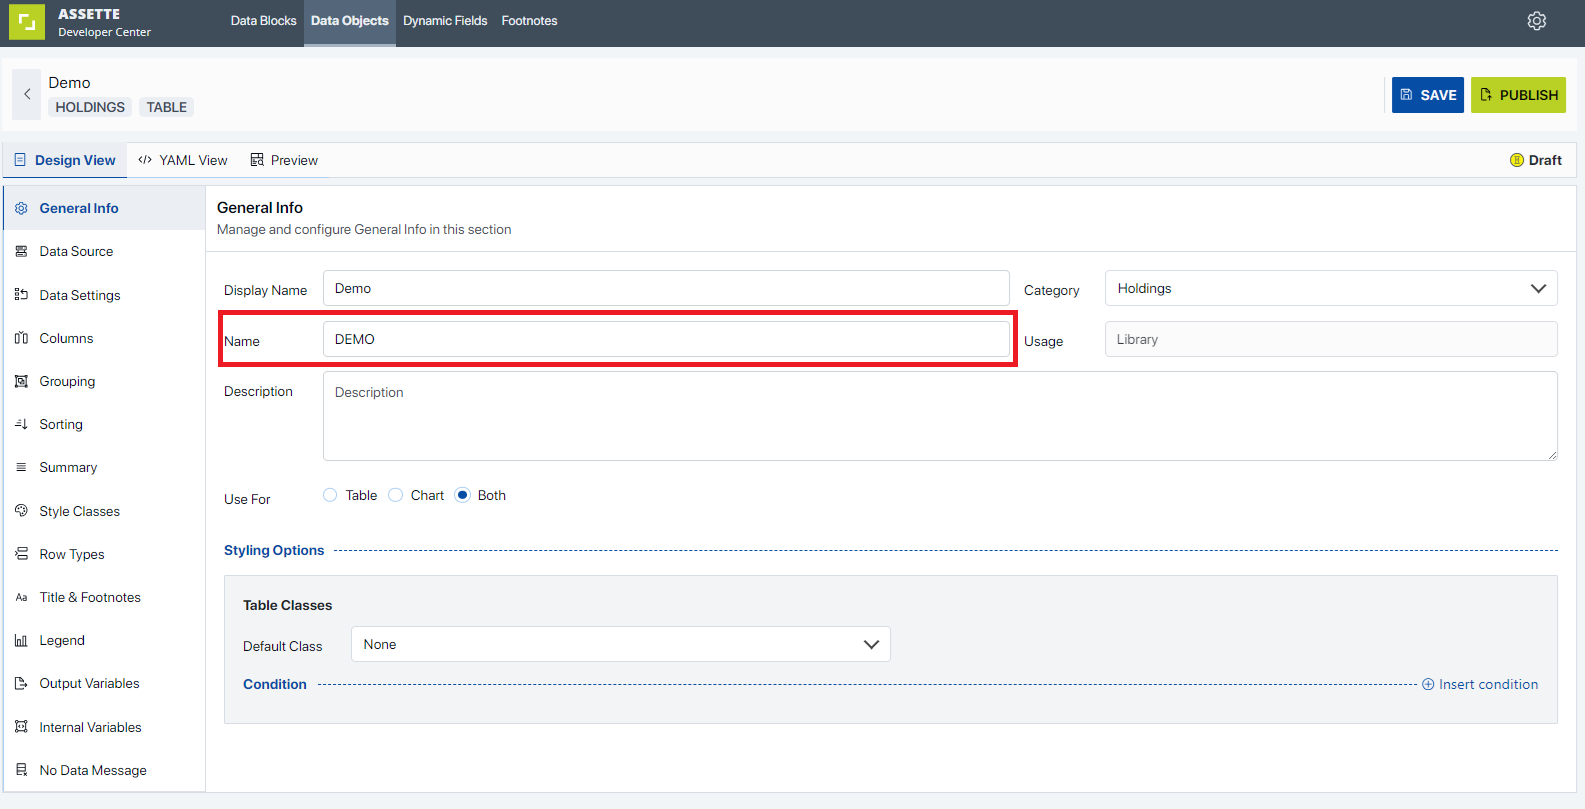Click the HOLDINGS tag
Screen dimensions: 1585x809
pyautogui.click(x=90, y=107)
